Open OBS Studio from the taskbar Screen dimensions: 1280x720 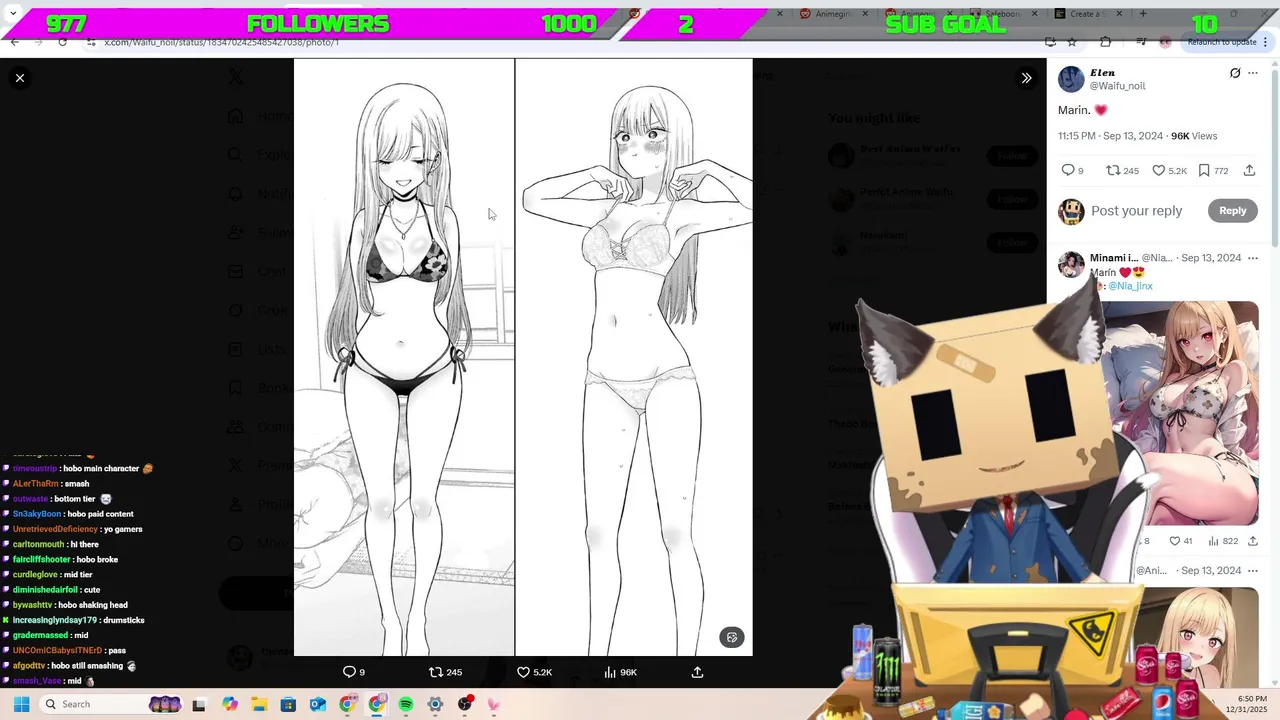coord(465,704)
